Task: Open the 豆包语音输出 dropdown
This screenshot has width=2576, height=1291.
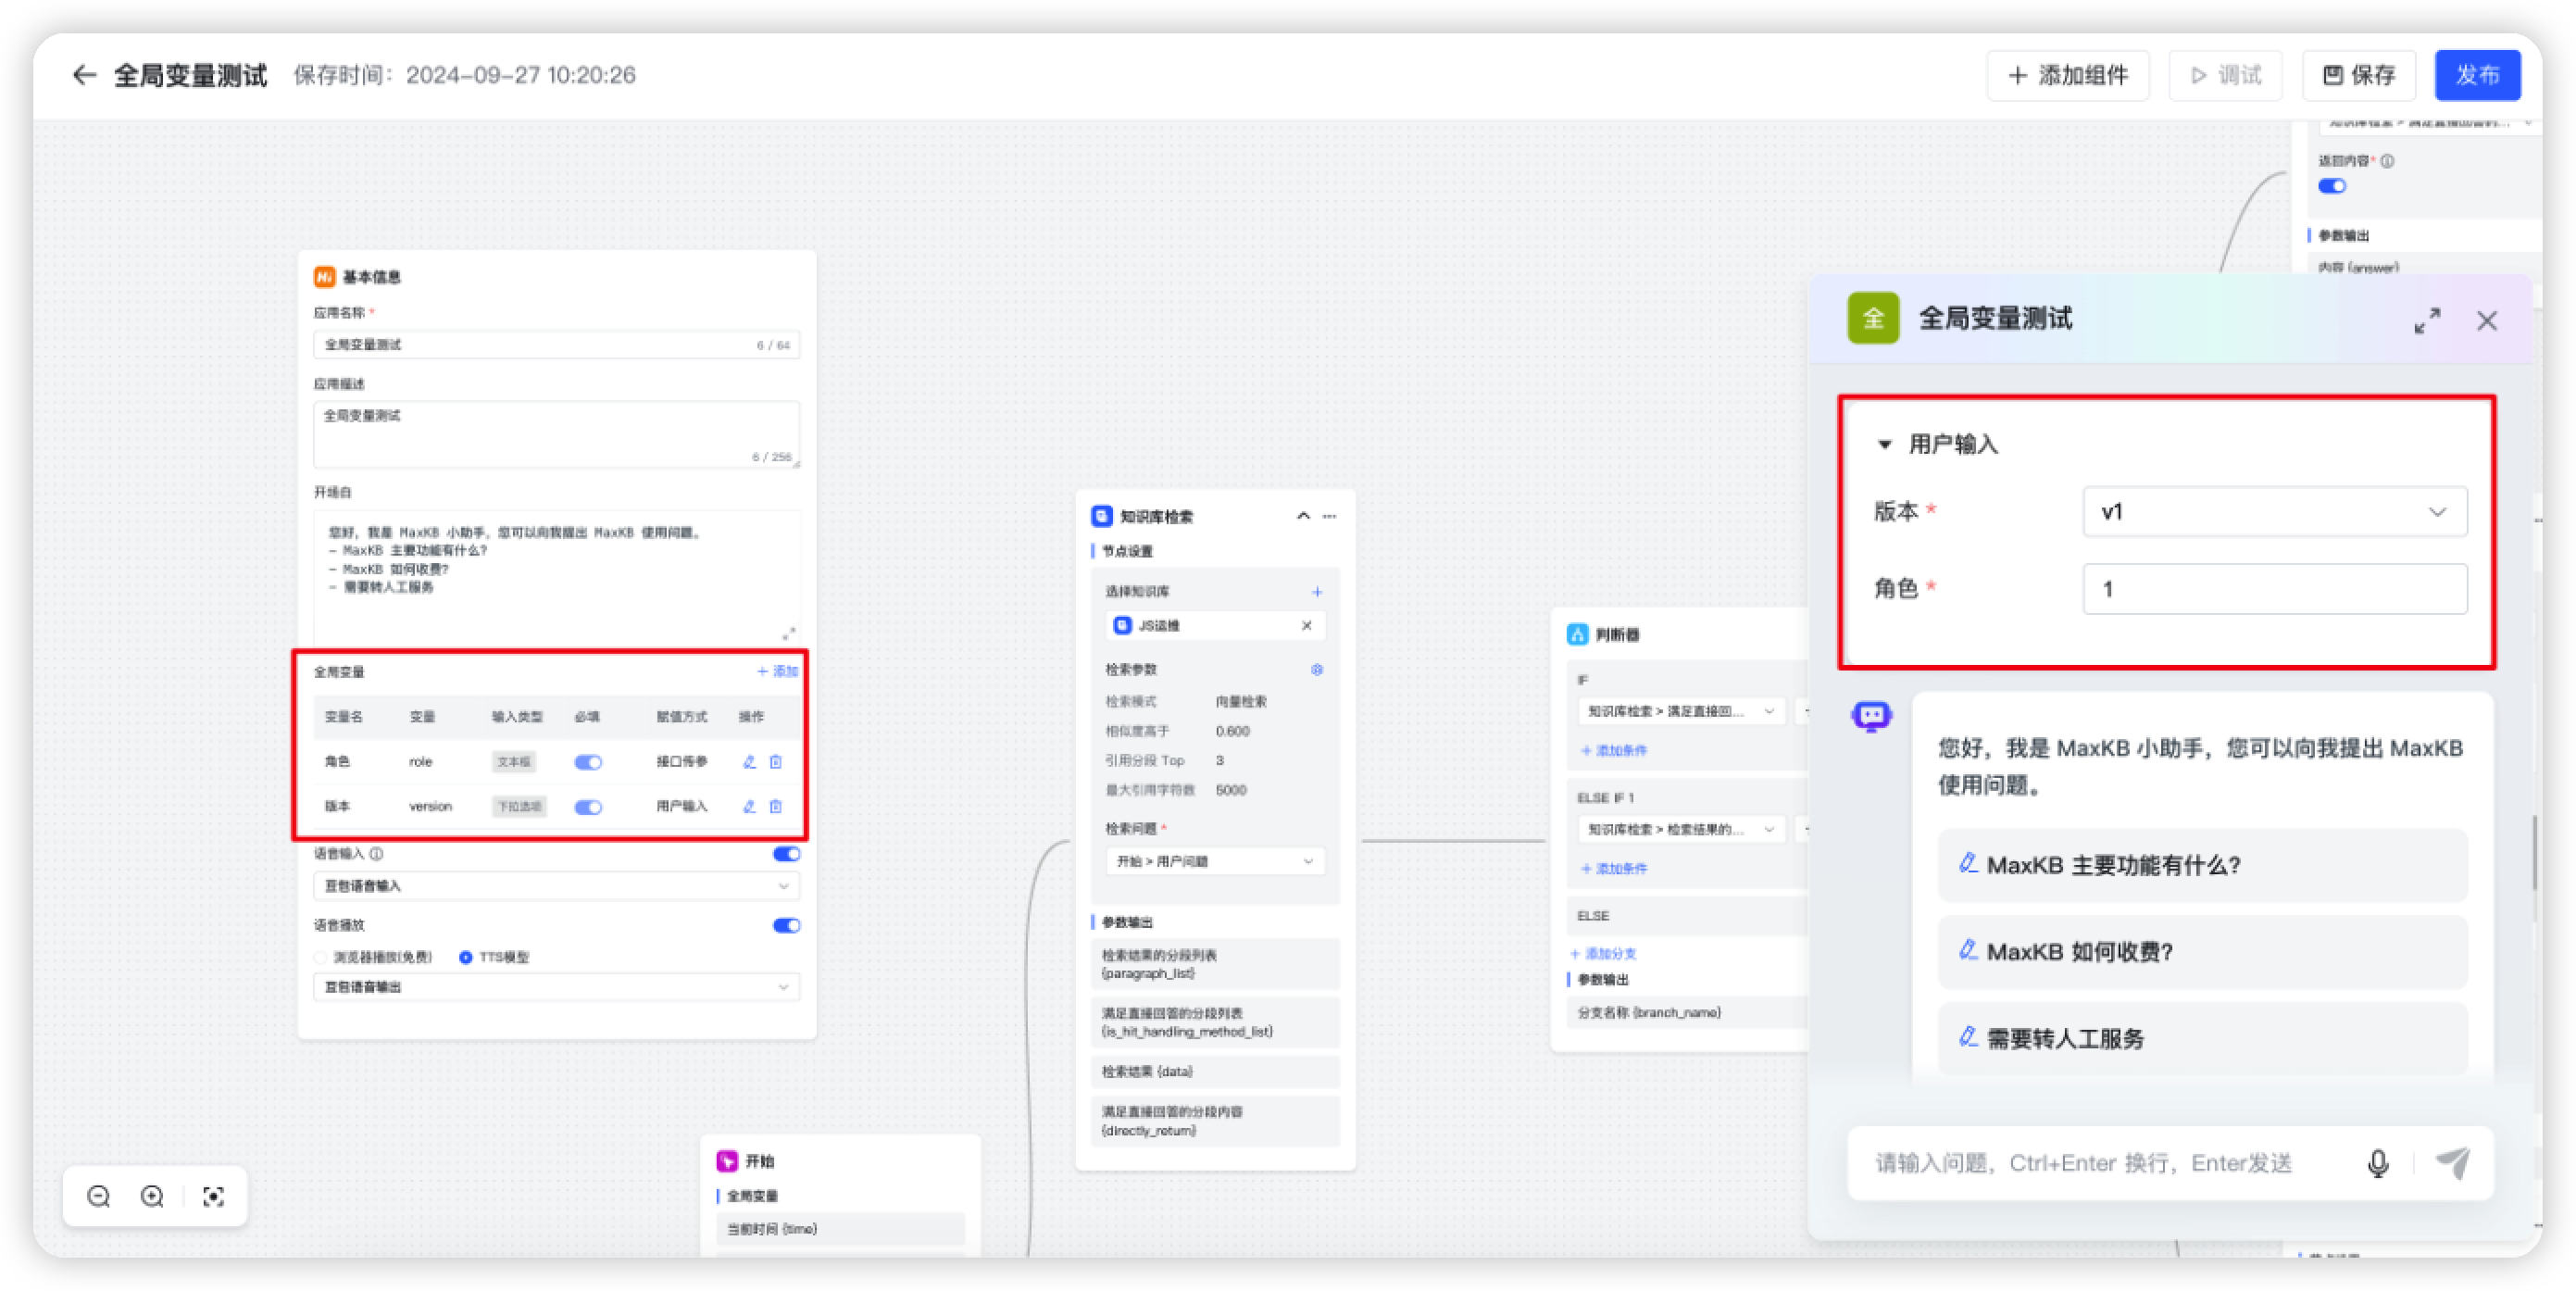Action: 557,987
